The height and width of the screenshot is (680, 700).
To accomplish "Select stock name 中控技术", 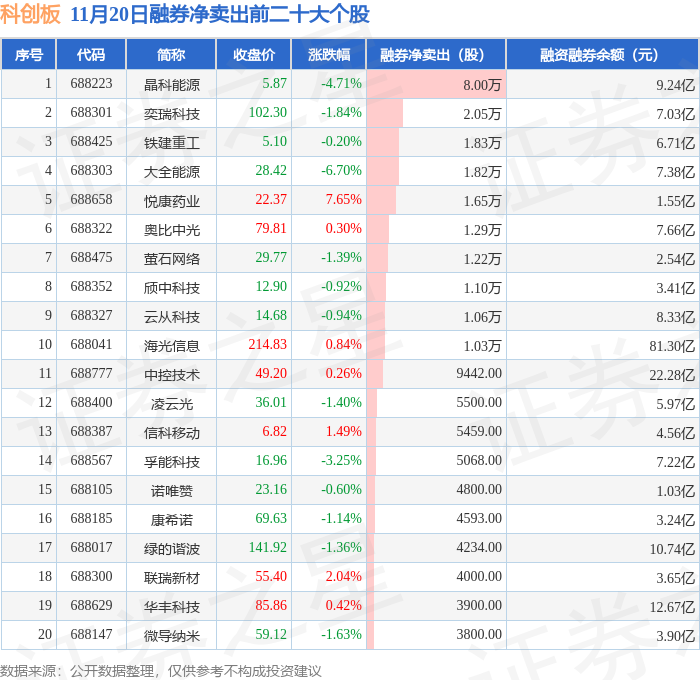I will (x=171, y=375).
